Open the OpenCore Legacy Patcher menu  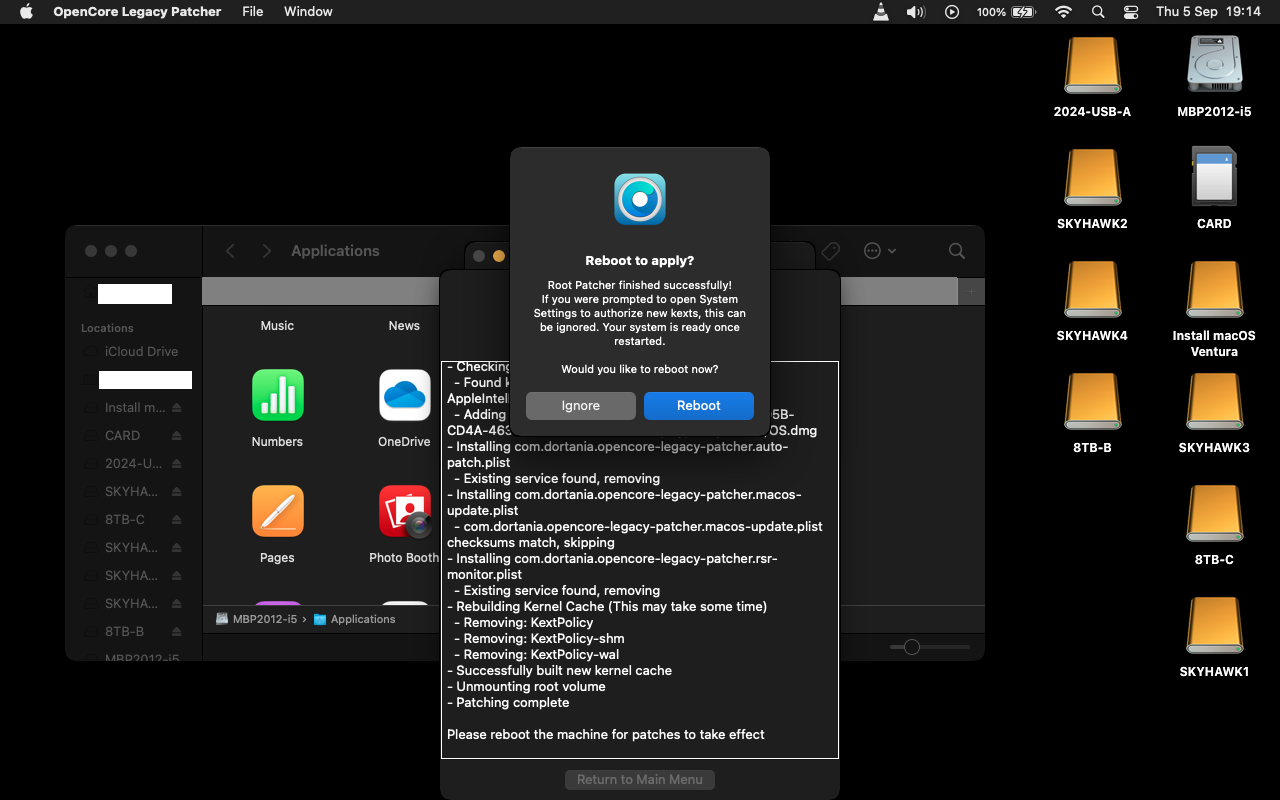pos(137,12)
